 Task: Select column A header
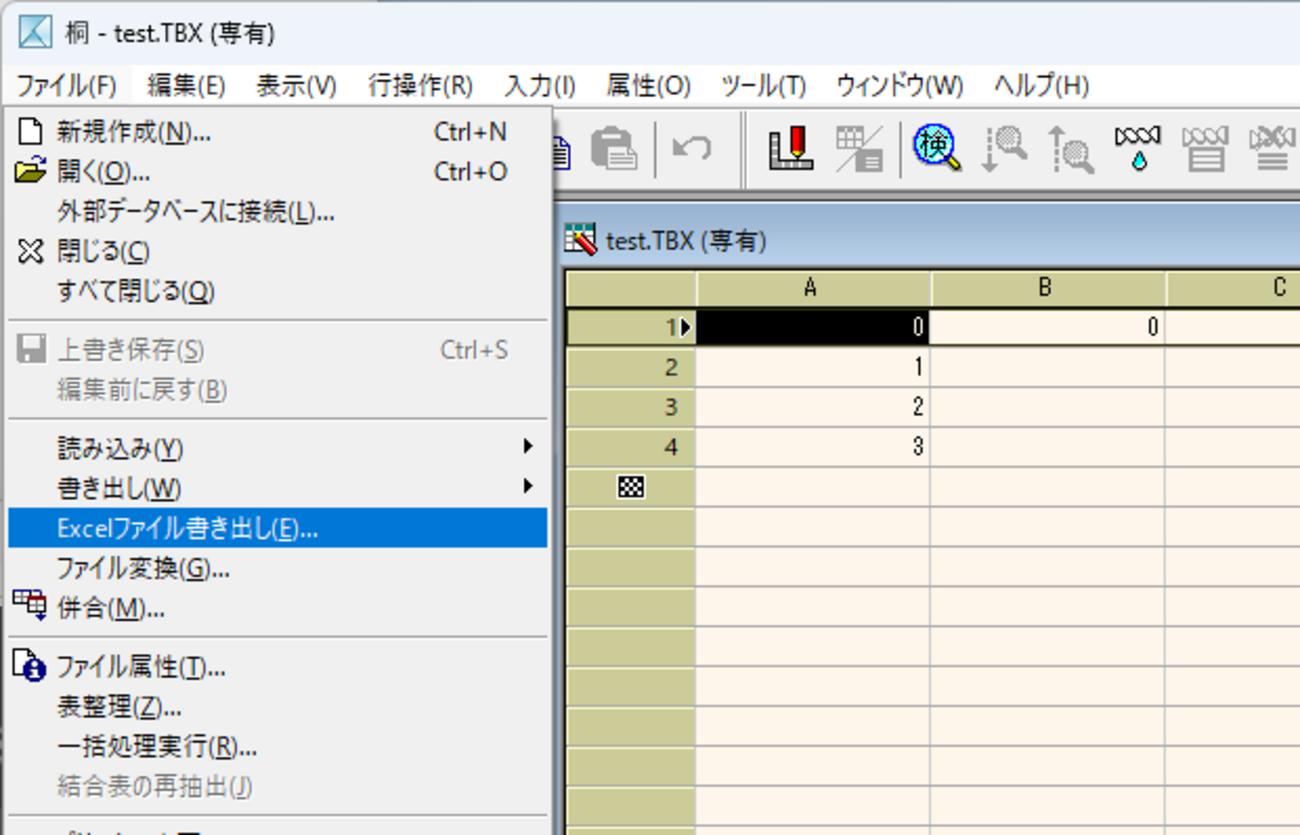(x=813, y=288)
